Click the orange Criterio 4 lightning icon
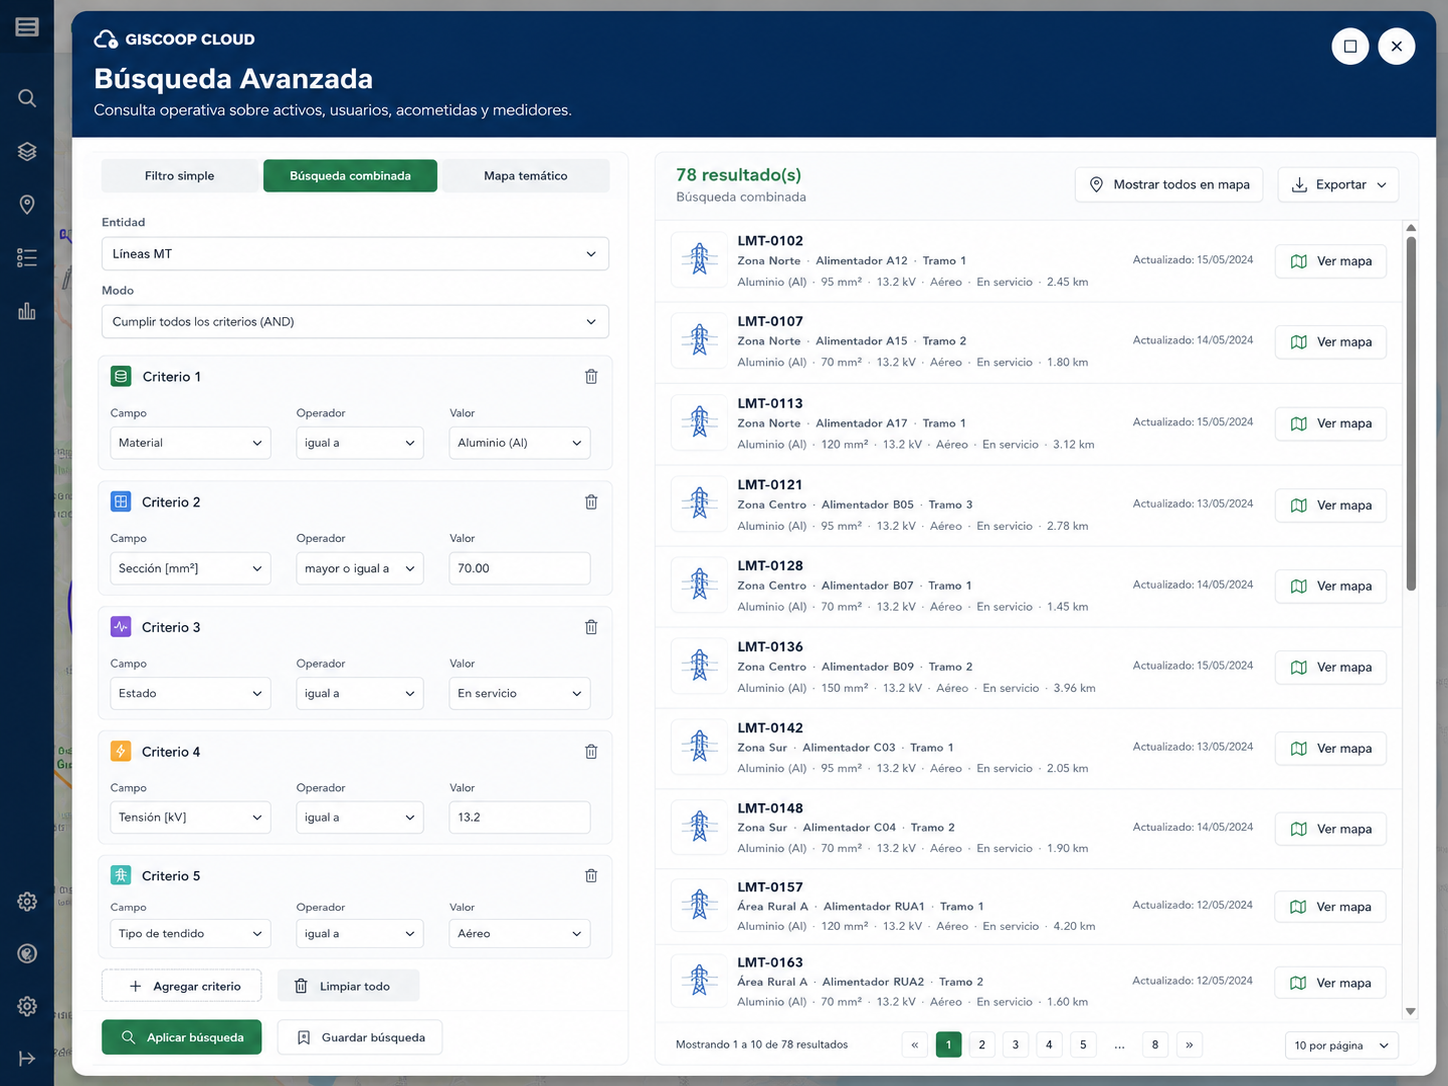The height and width of the screenshot is (1086, 1448). coord(121,751)
